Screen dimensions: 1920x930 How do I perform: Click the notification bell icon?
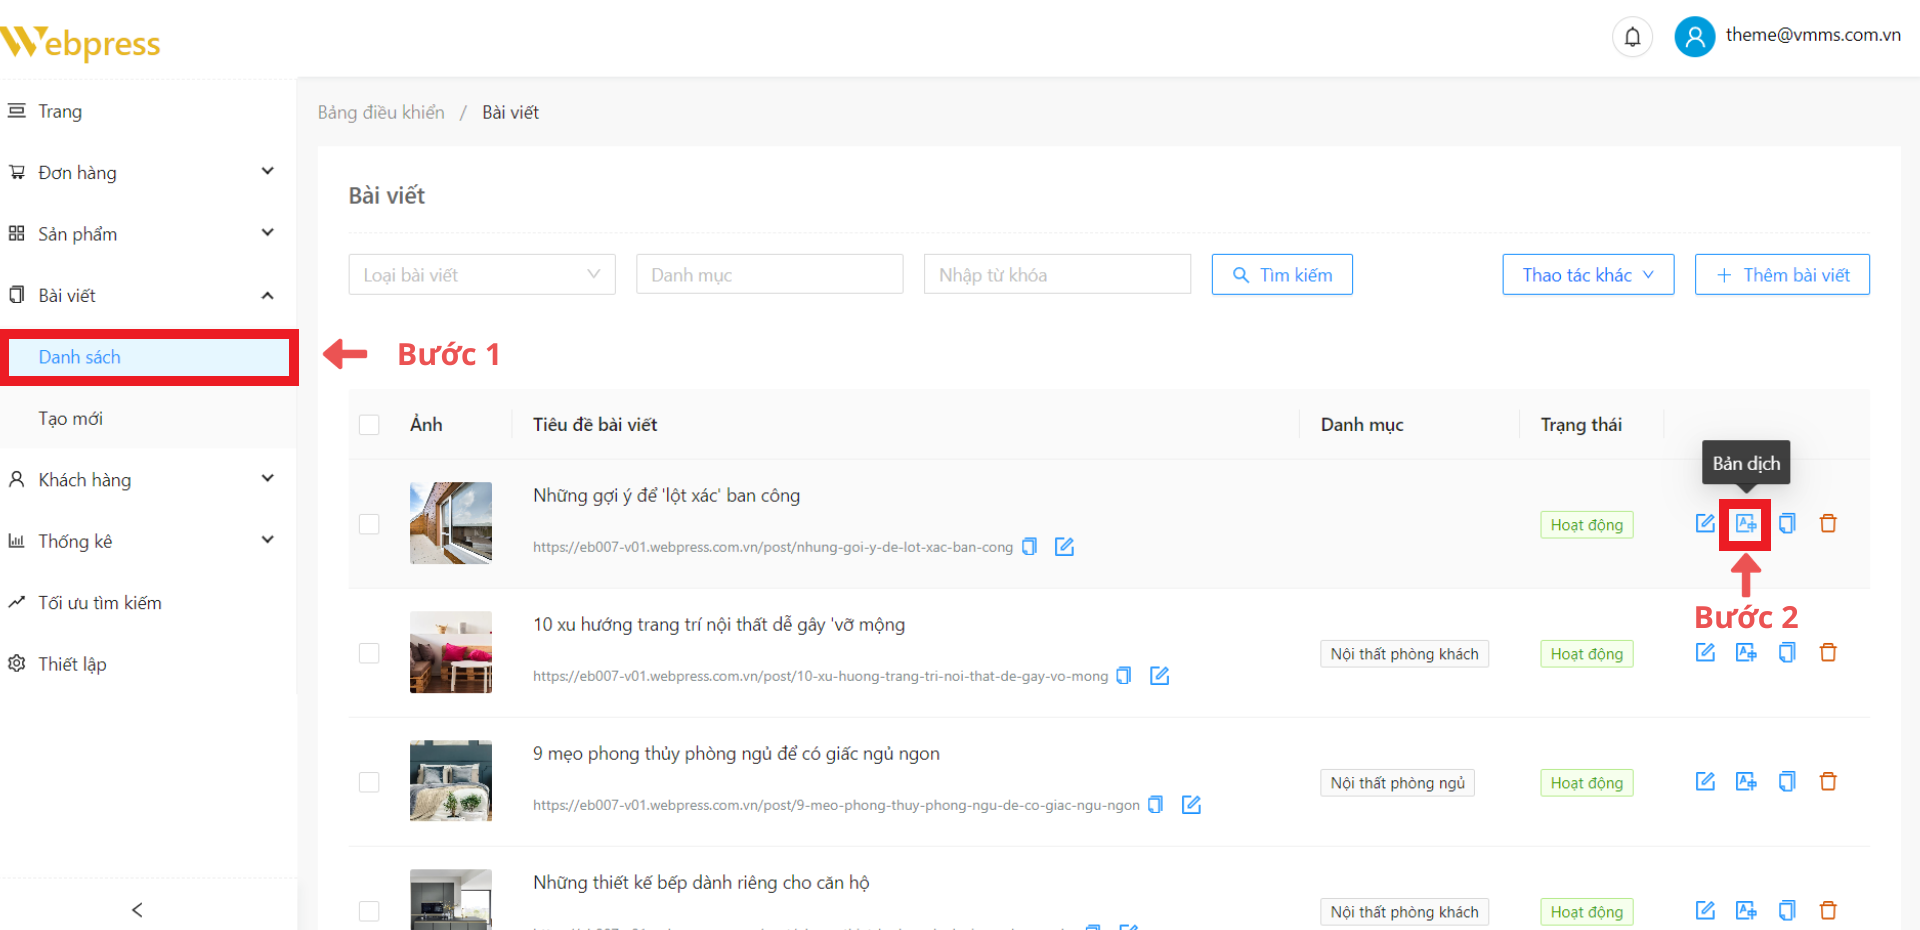(x=1632, y=37)
